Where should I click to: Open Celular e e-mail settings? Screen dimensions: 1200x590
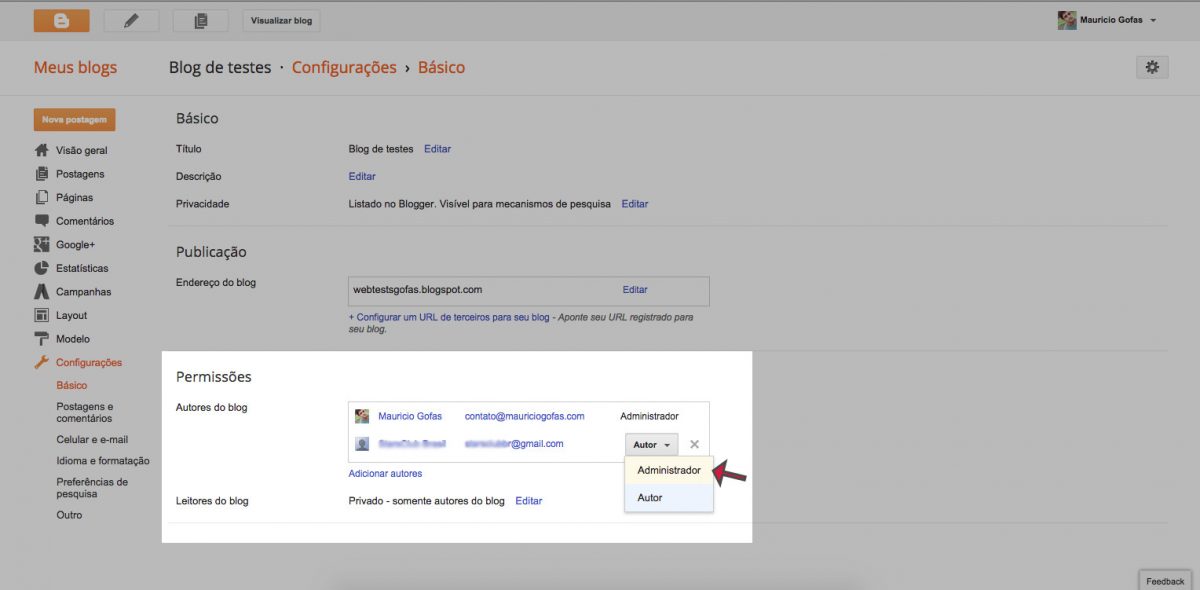(92, 439)
